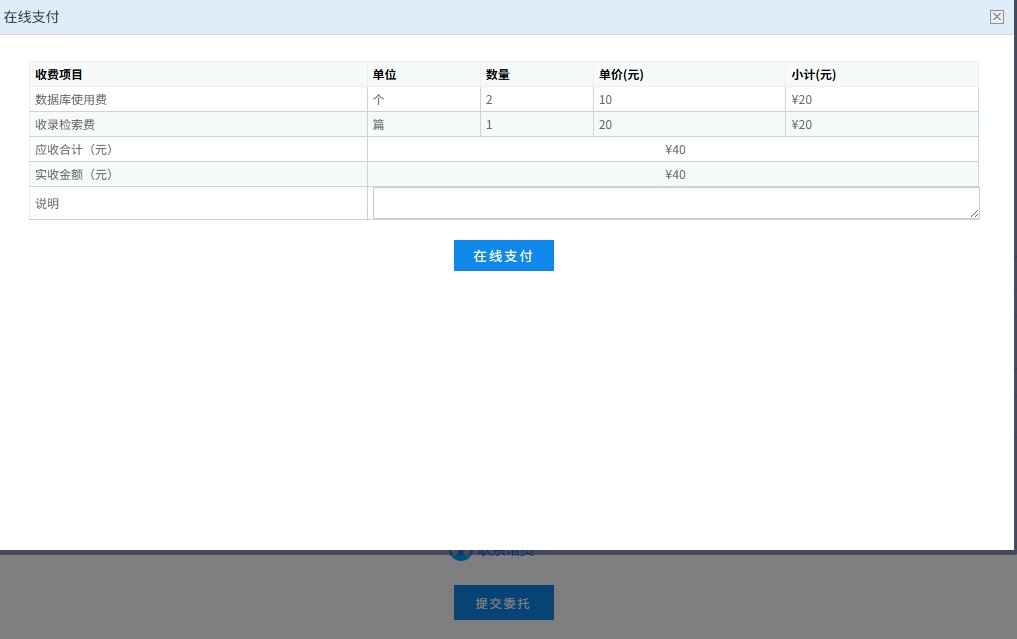Click the 说明 label cell
Screen dimensions: 1017x639
tap(47, 204)
